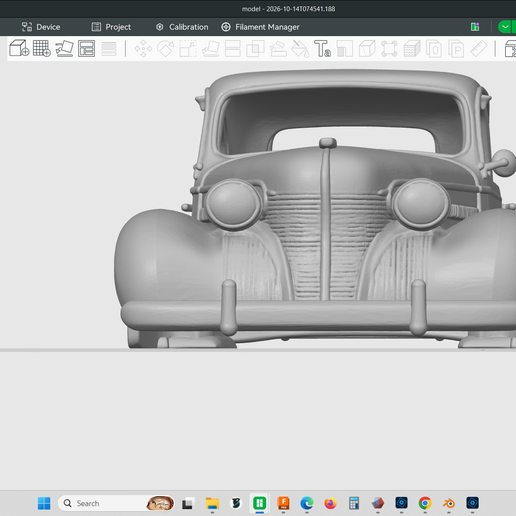Select the Text shape tool
The height and width of the screenshot is (516, 516).
322,49
